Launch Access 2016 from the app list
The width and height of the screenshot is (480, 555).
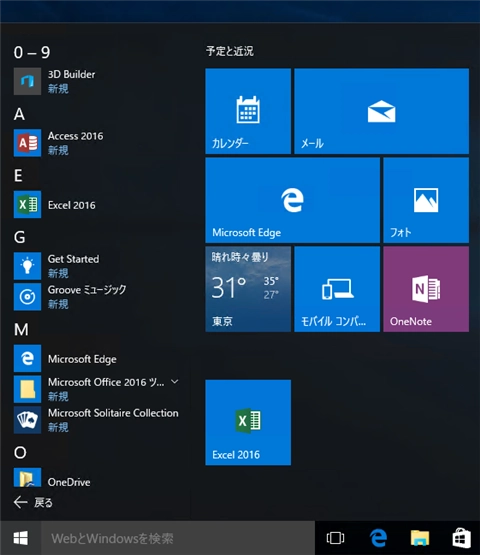27,143
